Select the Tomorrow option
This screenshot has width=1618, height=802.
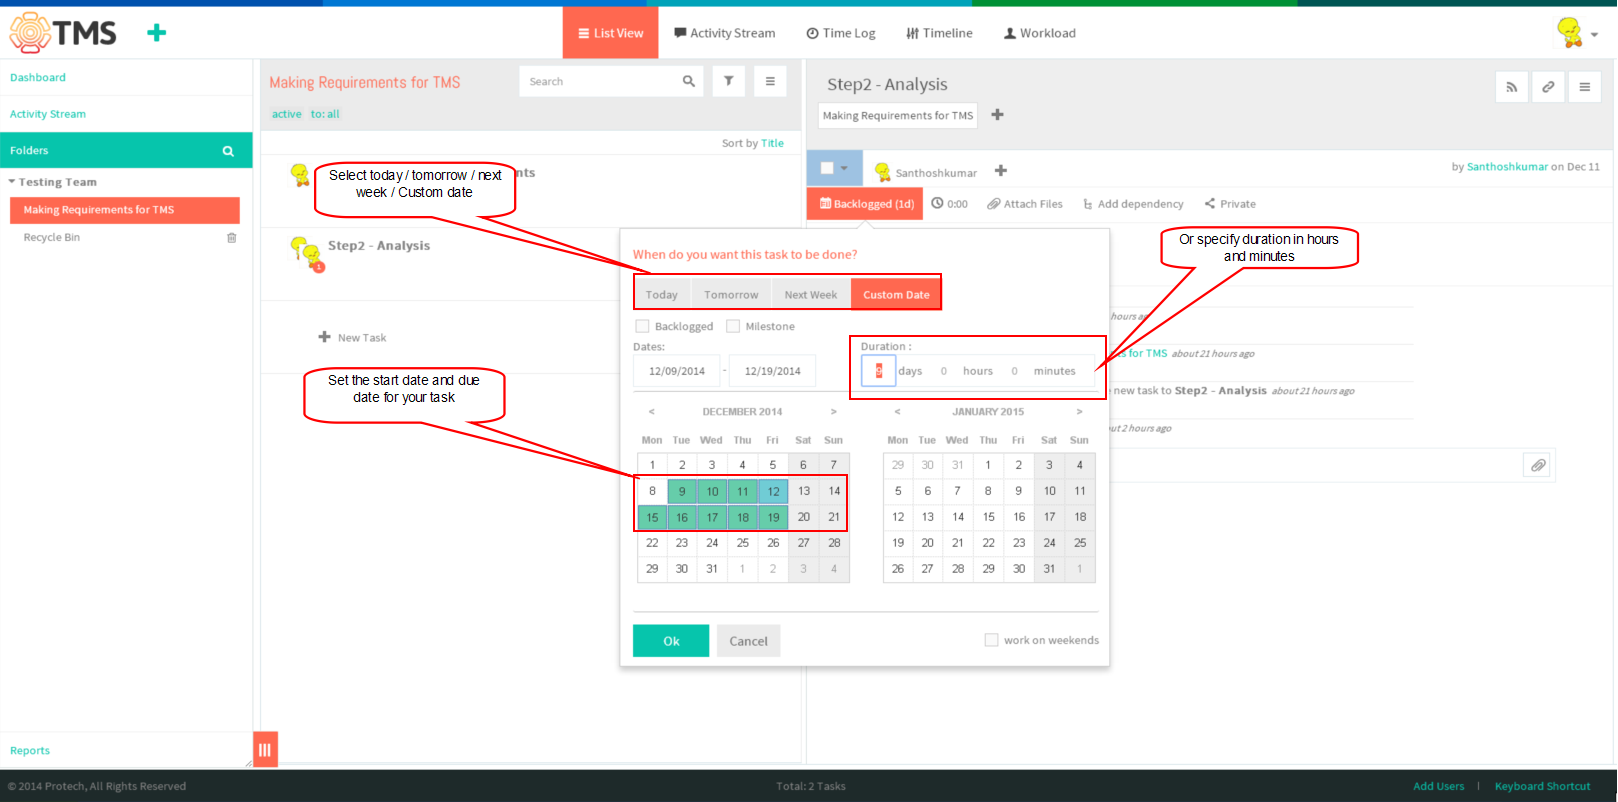pos(731,294)
